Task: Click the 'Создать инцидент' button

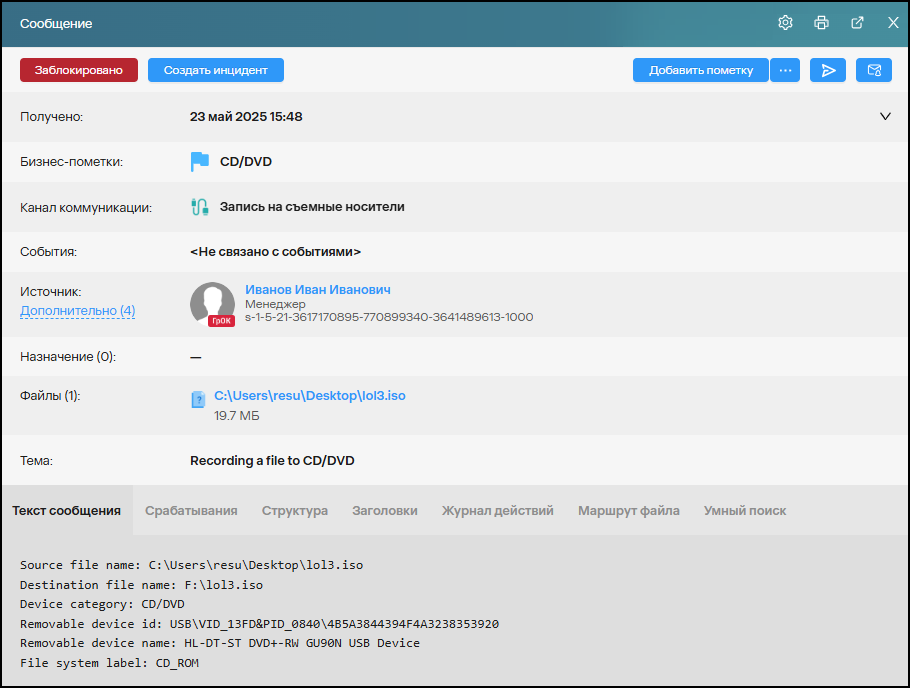Action: (x=216, y=70)
